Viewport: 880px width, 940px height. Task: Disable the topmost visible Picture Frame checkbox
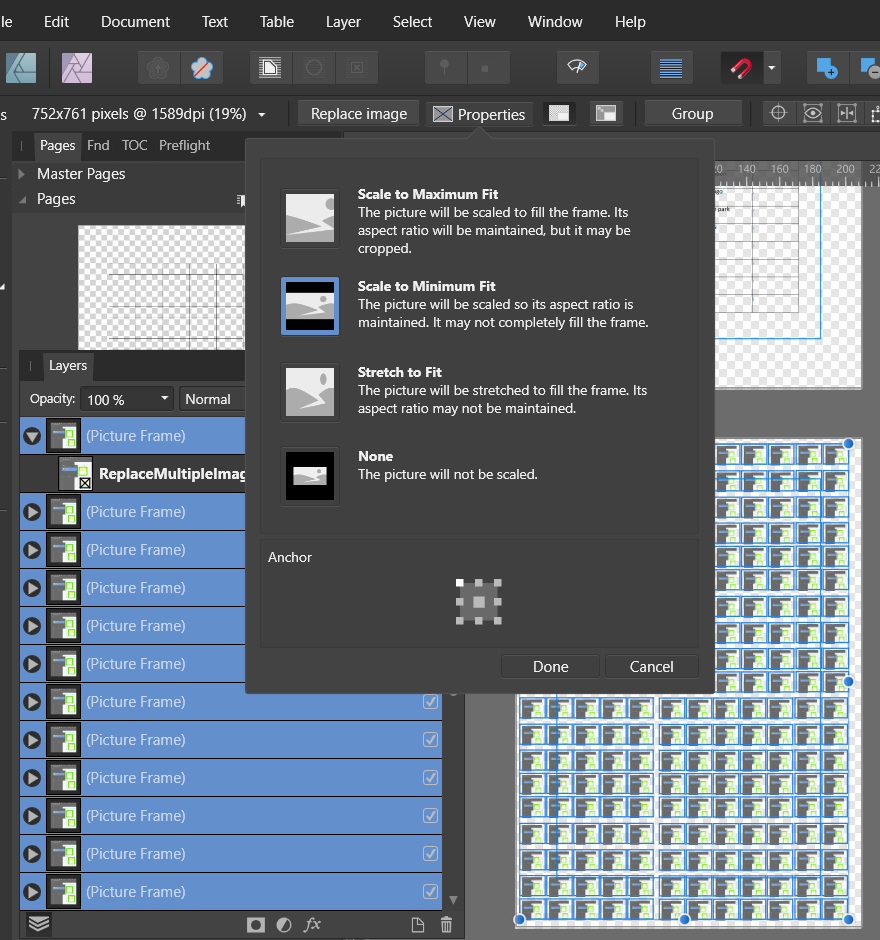coord(430,702)
